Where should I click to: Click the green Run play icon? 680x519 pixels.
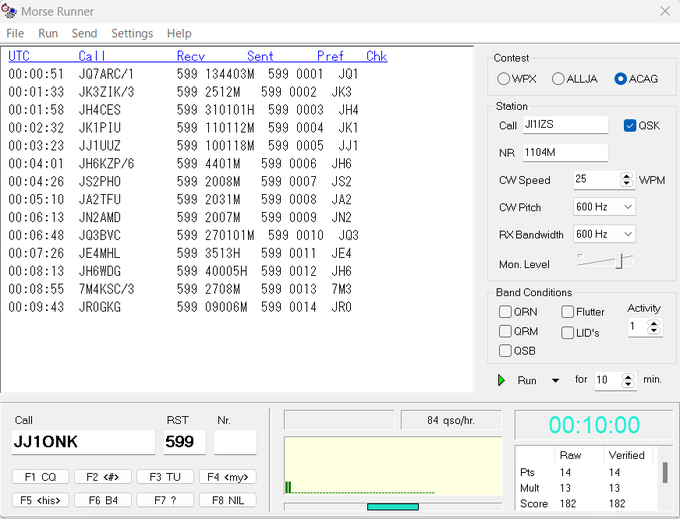[501, 380]
